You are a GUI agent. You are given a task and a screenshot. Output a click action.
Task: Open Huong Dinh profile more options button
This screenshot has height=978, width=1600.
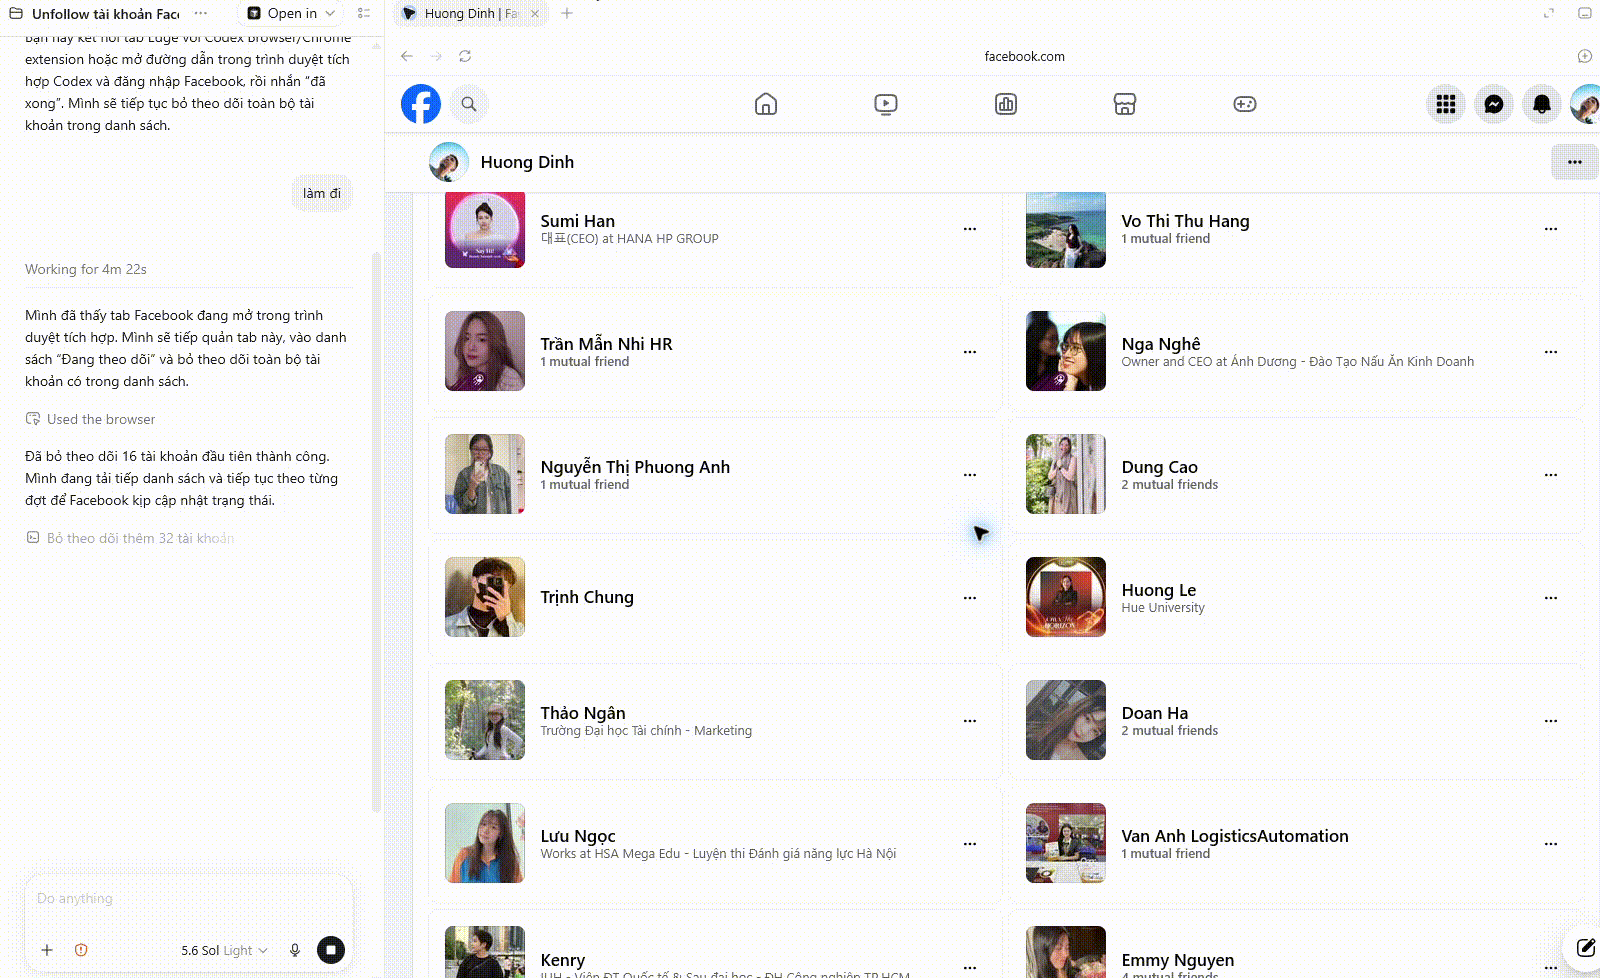click(x=1575, y=162)
